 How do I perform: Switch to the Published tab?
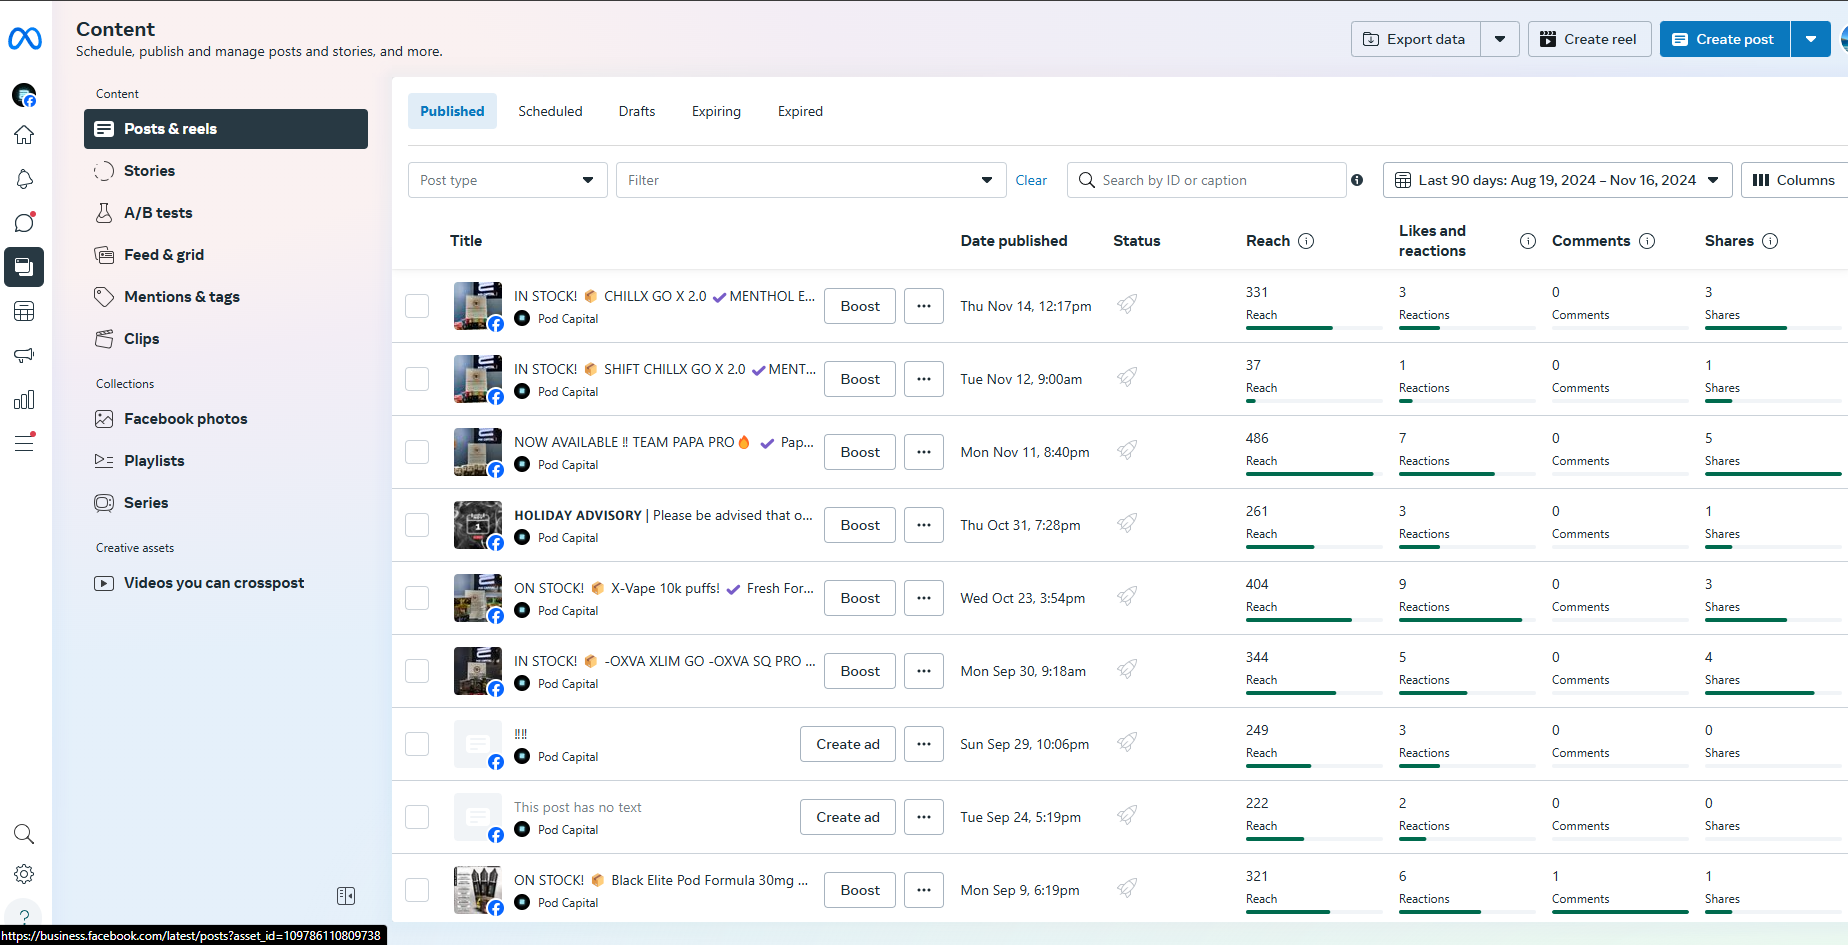tap(452, 111)
